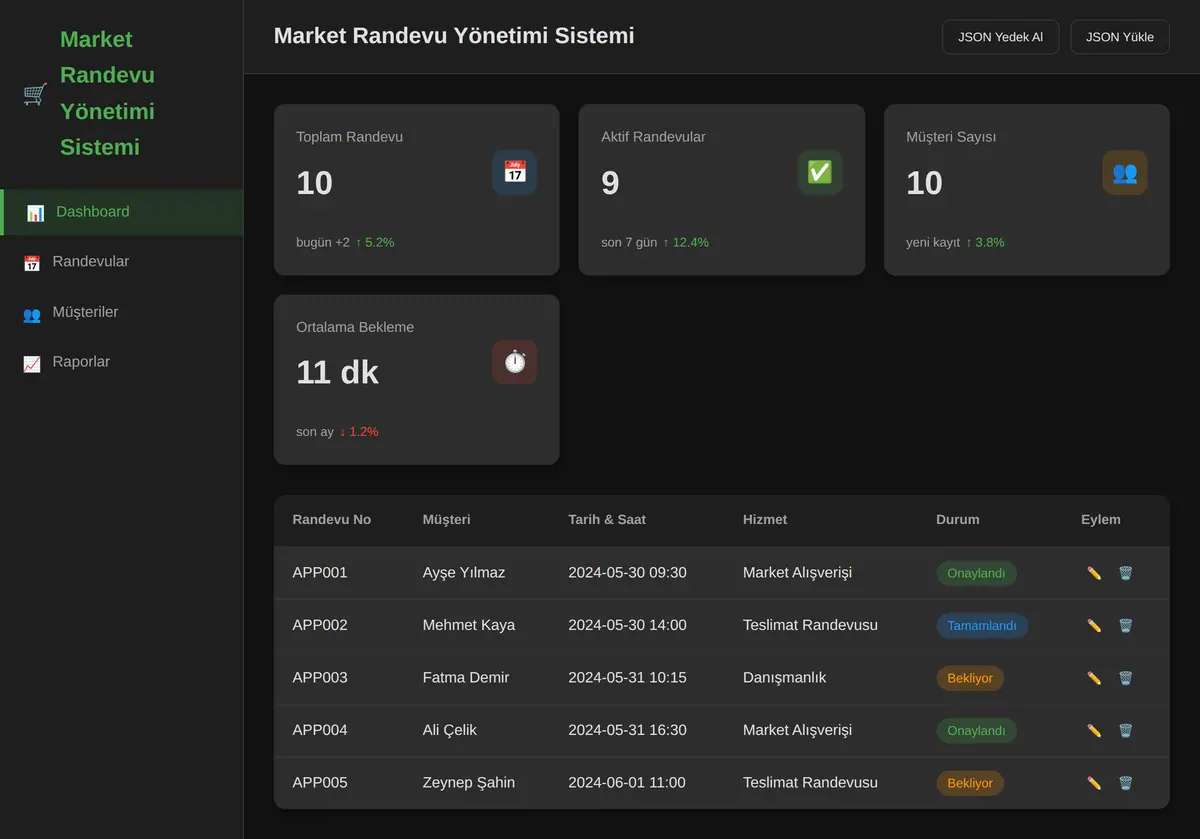
Task: Edit appointment APP005 with pencil icon
Action: click(1094, 783)
